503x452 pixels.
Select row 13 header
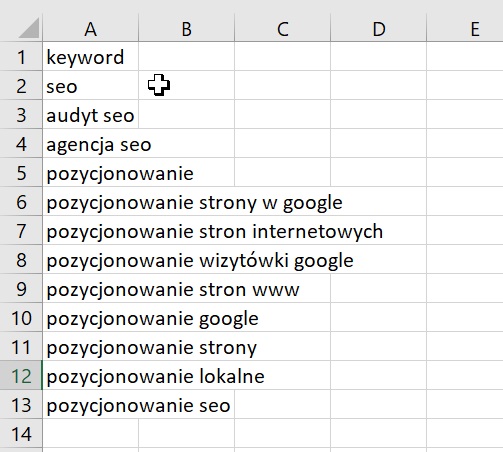click(x=21, y=404)
